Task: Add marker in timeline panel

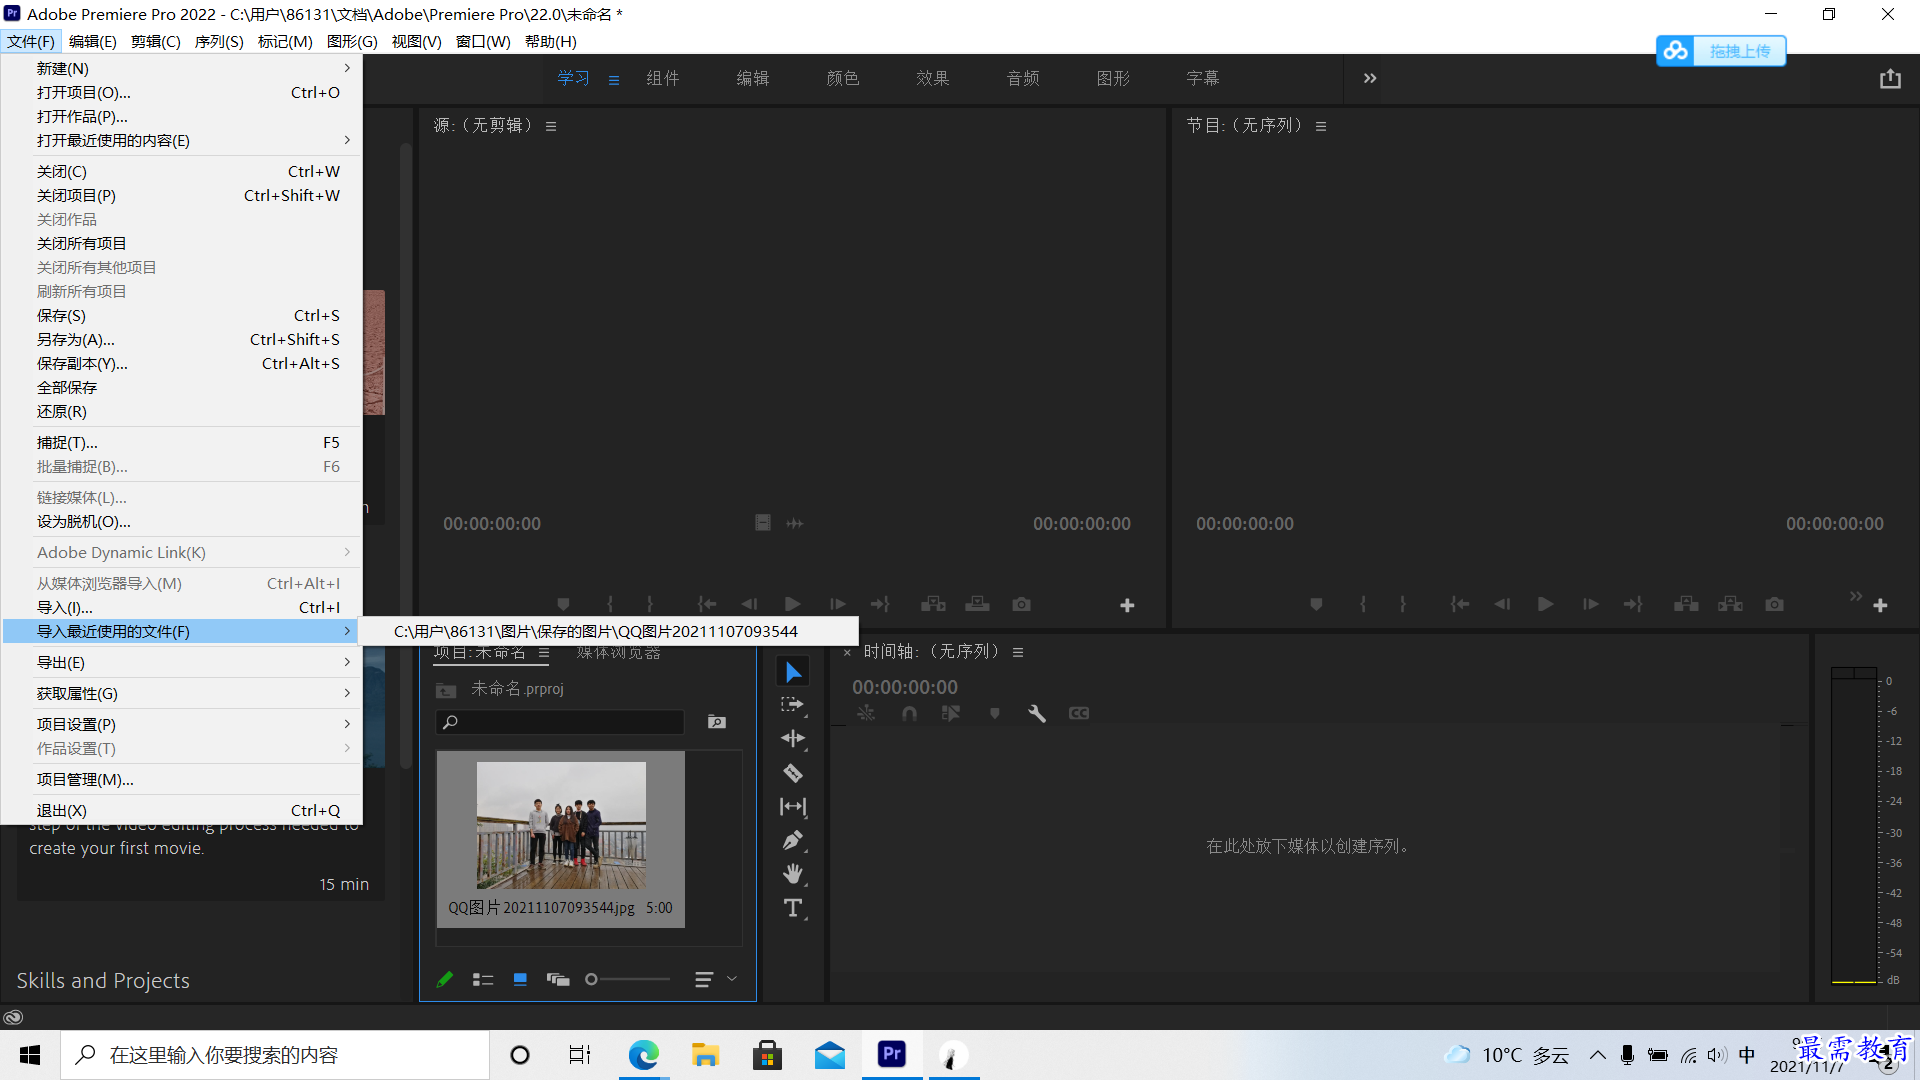Action: click(994, 713)
